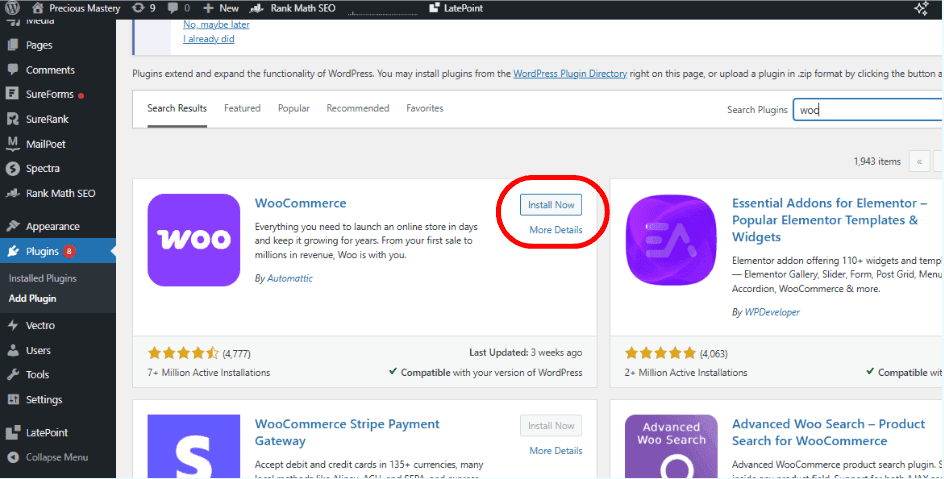944x479 pixels.
Task: Open comments bubble in admin bar
Action: click(x=179, y=8)
